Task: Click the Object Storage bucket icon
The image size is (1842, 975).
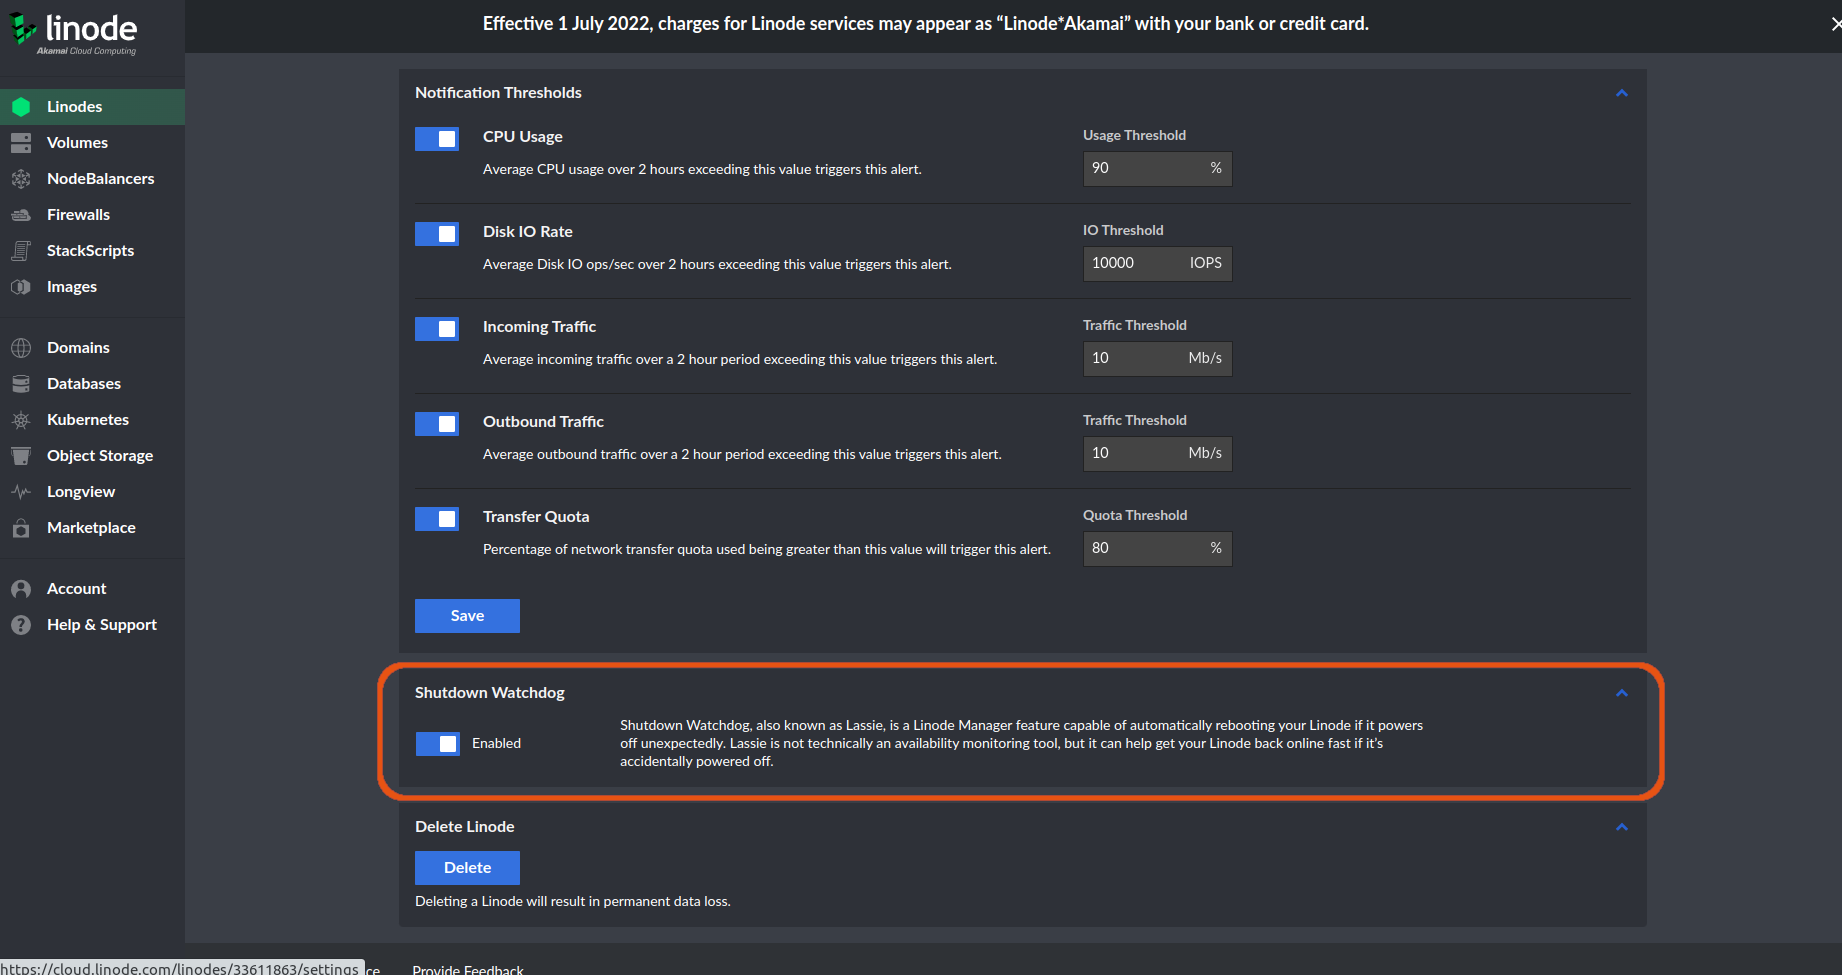Action: pyautogui.click(x=21, y=456)
